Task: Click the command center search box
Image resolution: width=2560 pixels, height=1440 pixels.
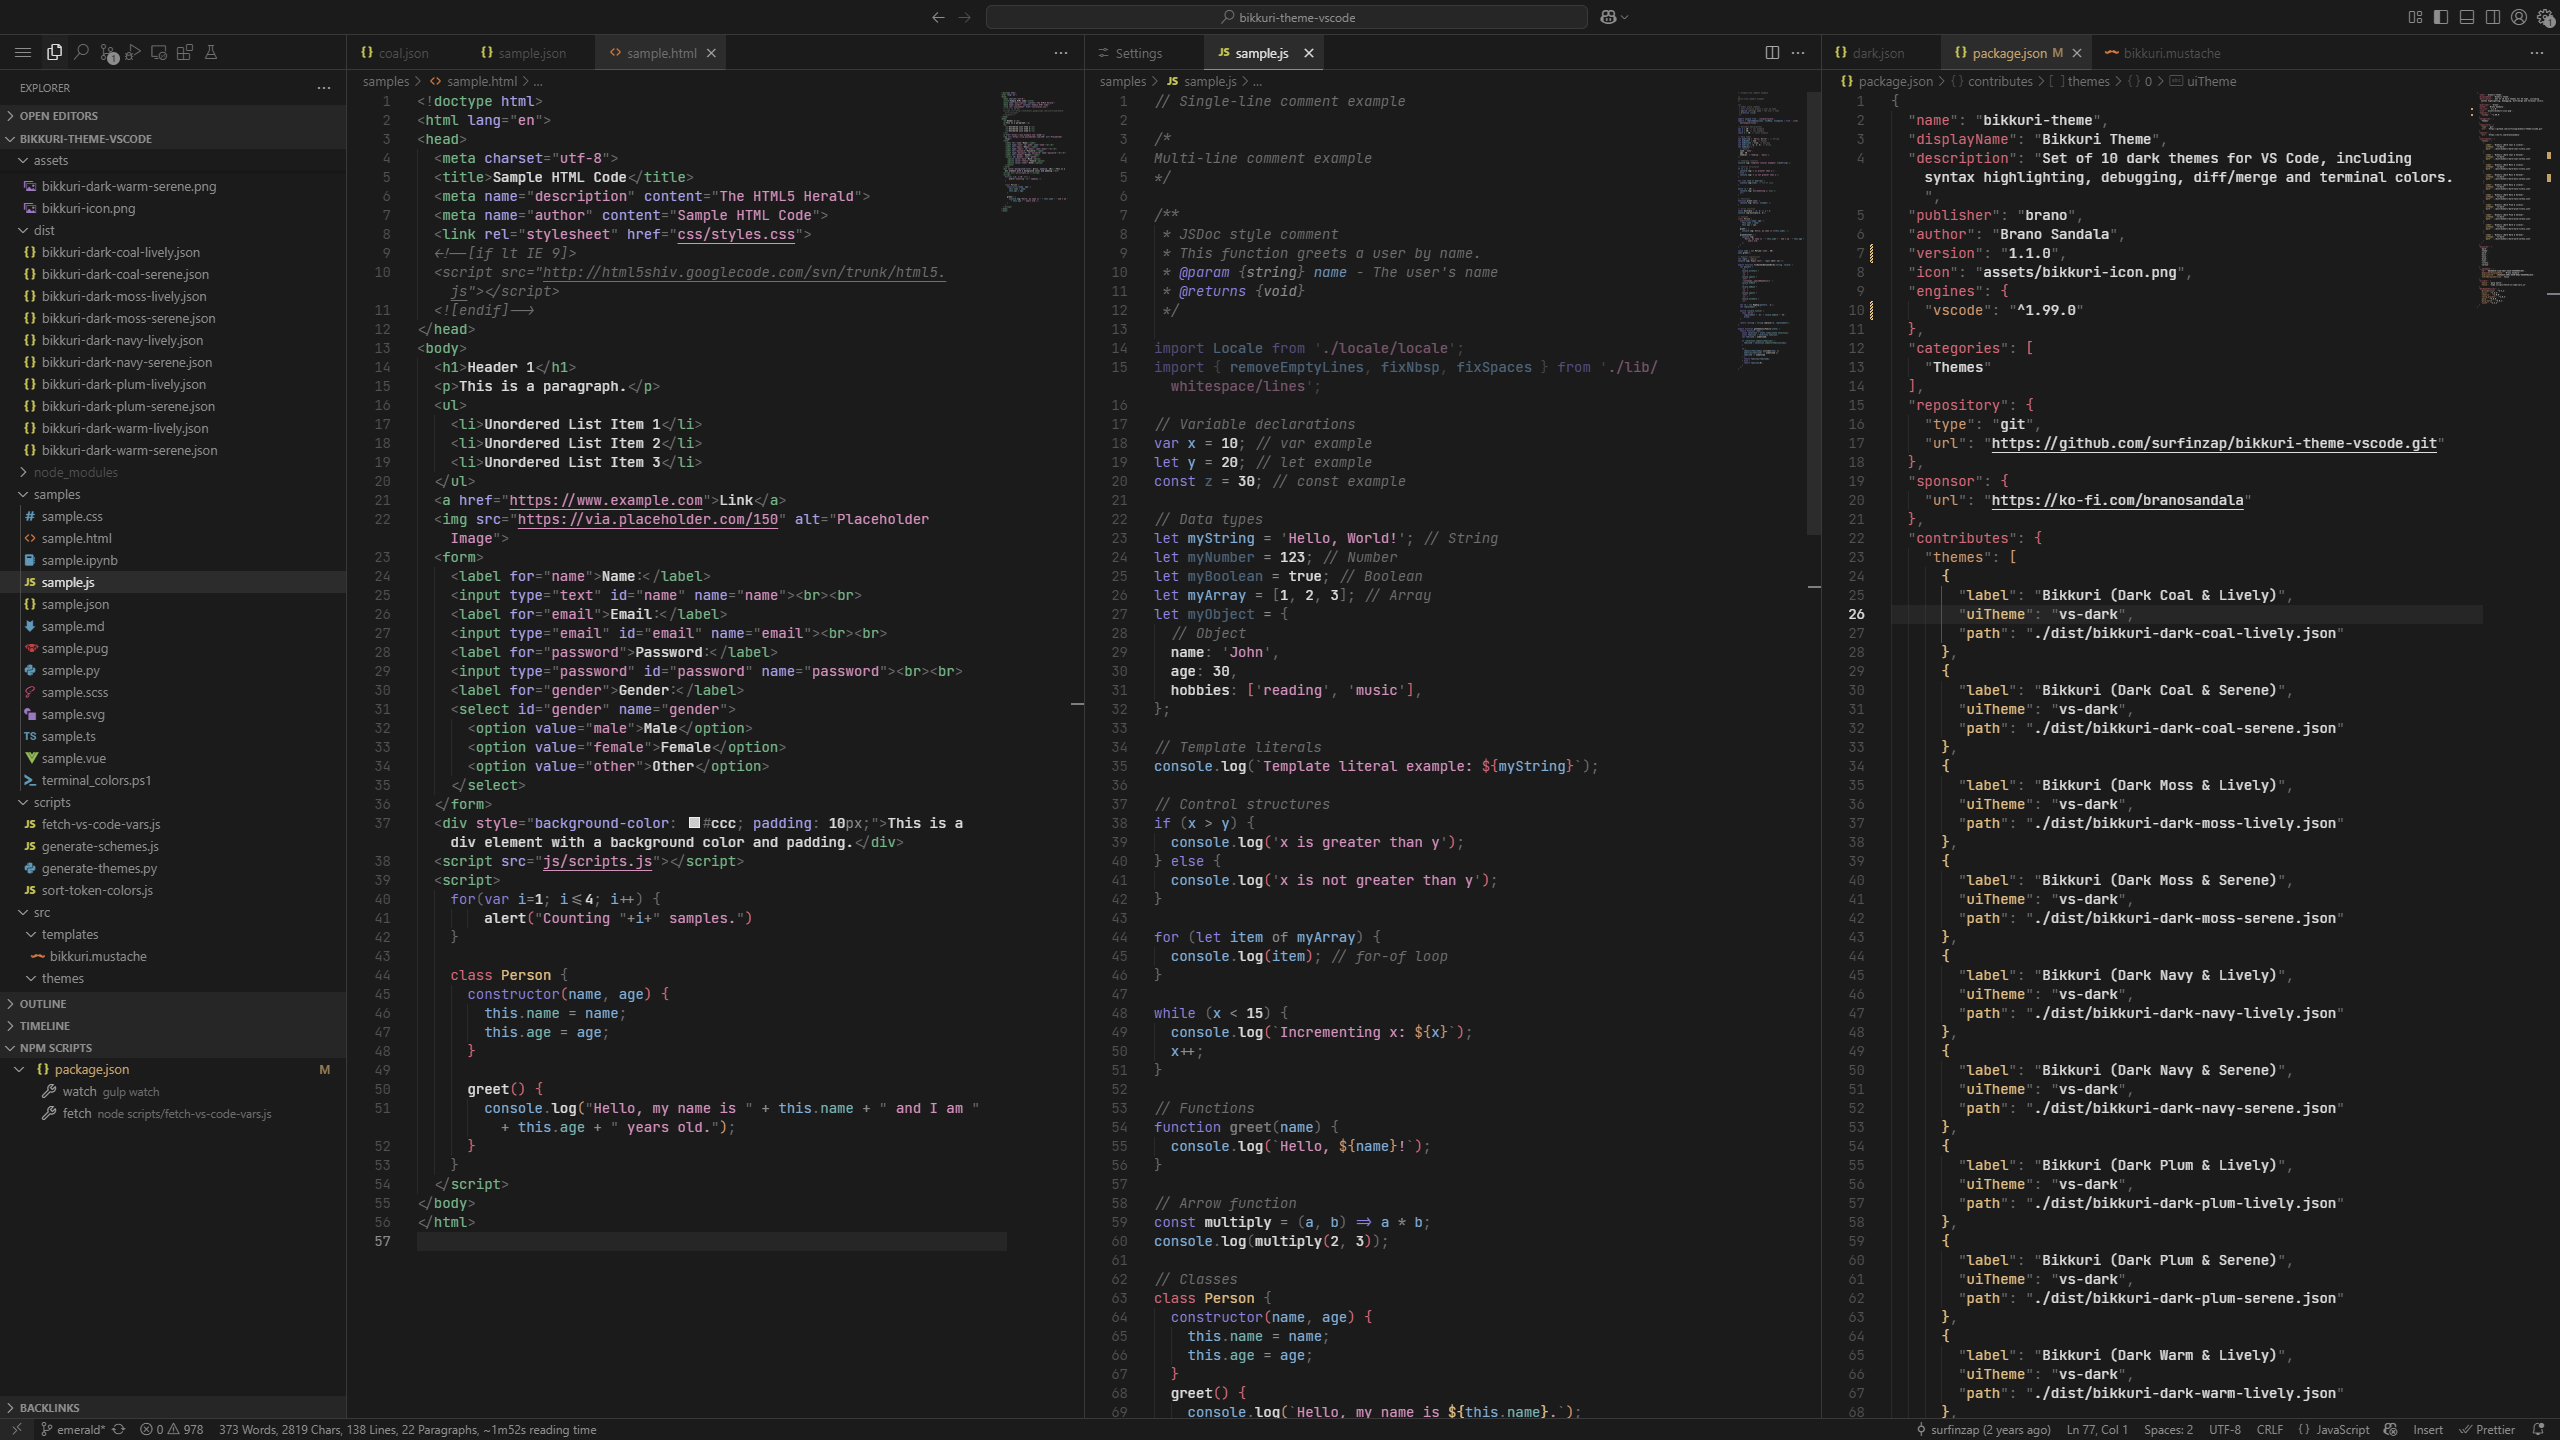Action: [x=1286, y=17]
